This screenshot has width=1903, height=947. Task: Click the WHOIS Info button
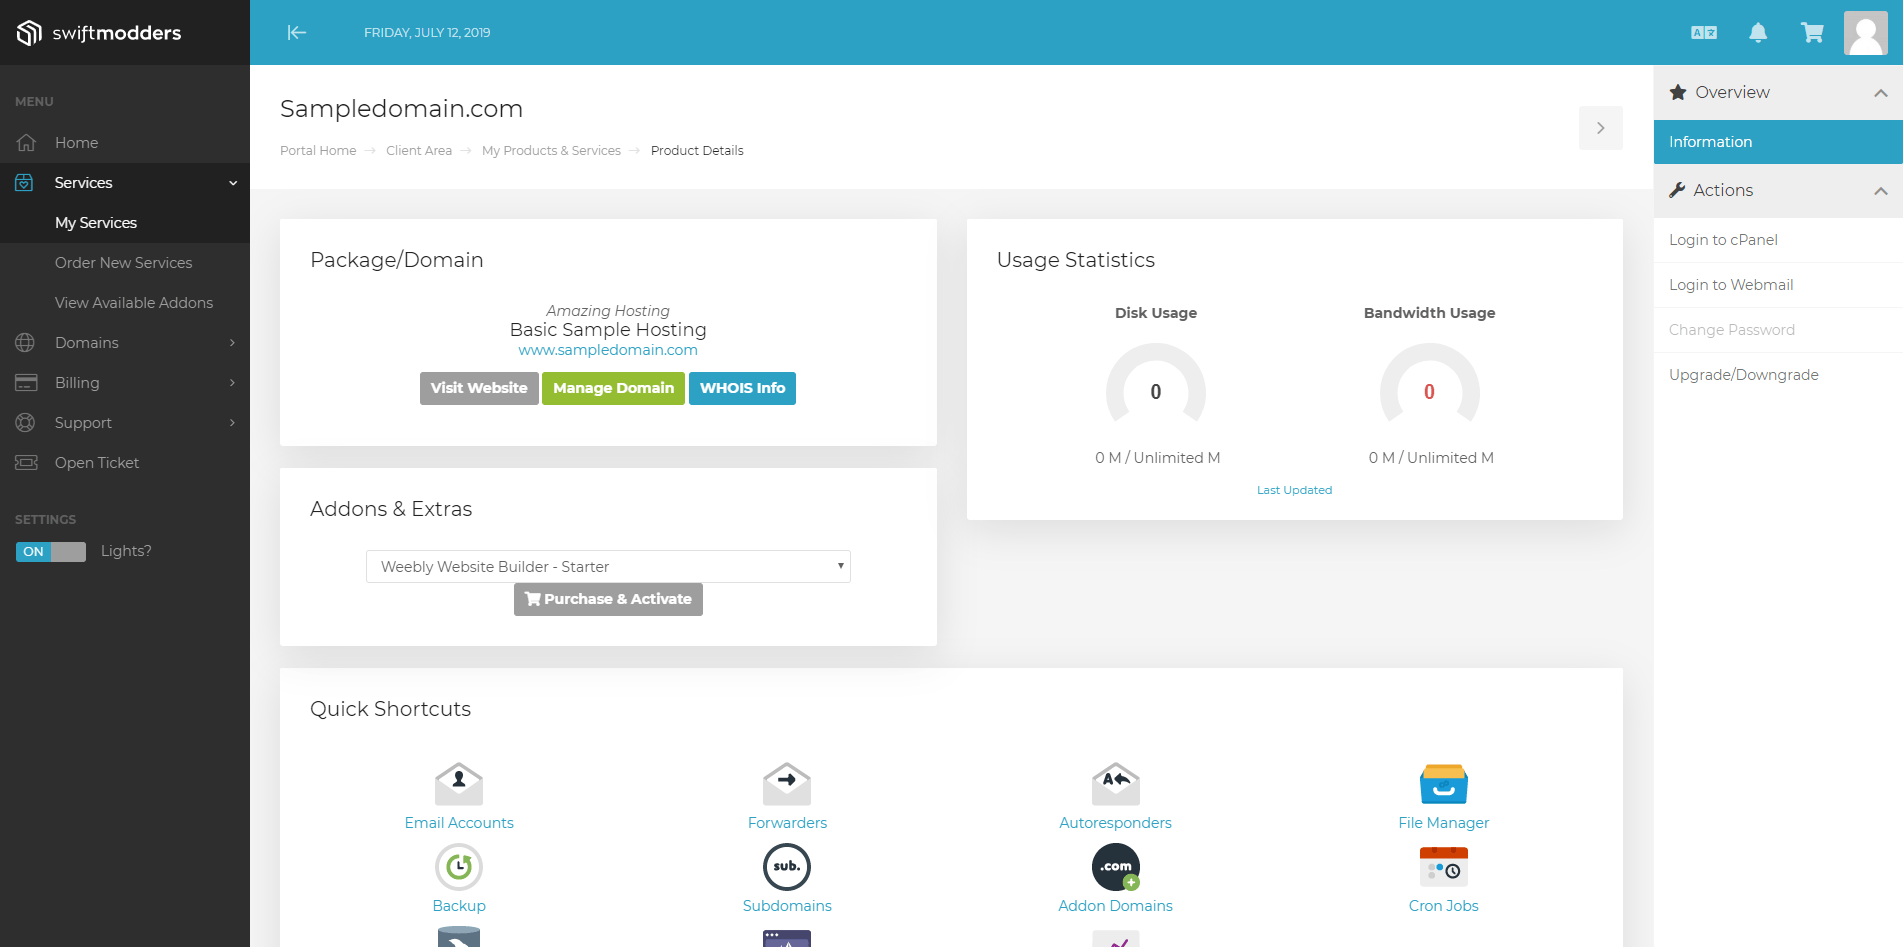point(742,388)
